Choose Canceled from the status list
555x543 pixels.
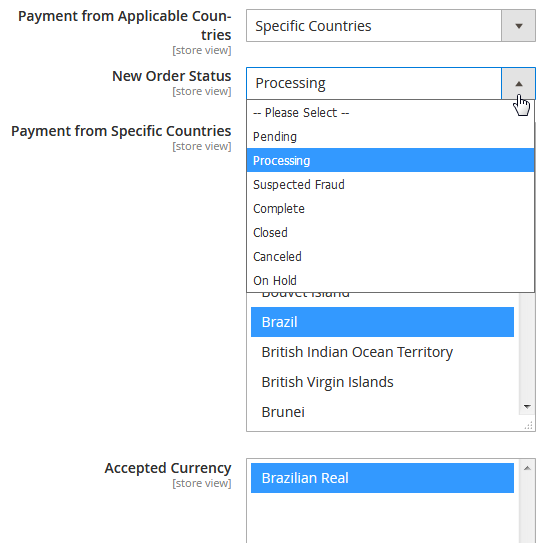(390, 257)
